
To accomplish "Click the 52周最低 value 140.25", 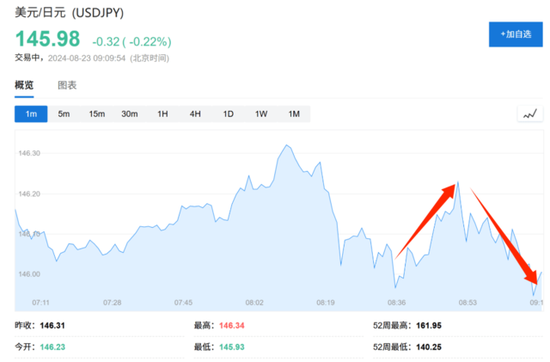I will [429, 347].
